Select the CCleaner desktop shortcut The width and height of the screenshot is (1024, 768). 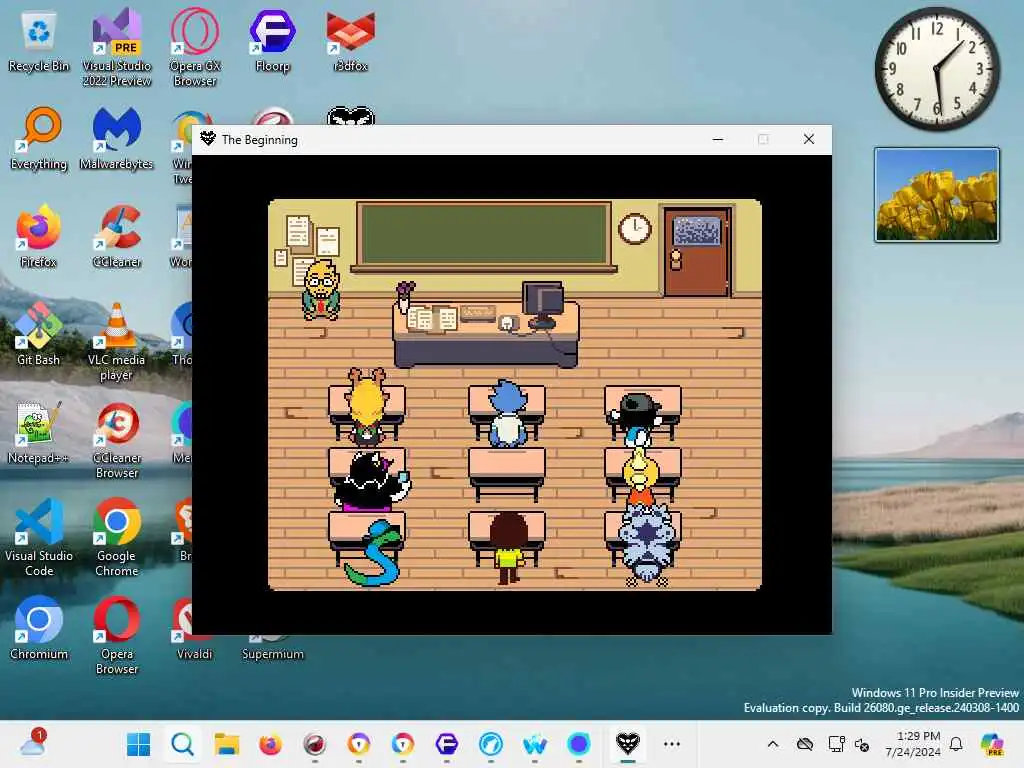click(117, 236)
